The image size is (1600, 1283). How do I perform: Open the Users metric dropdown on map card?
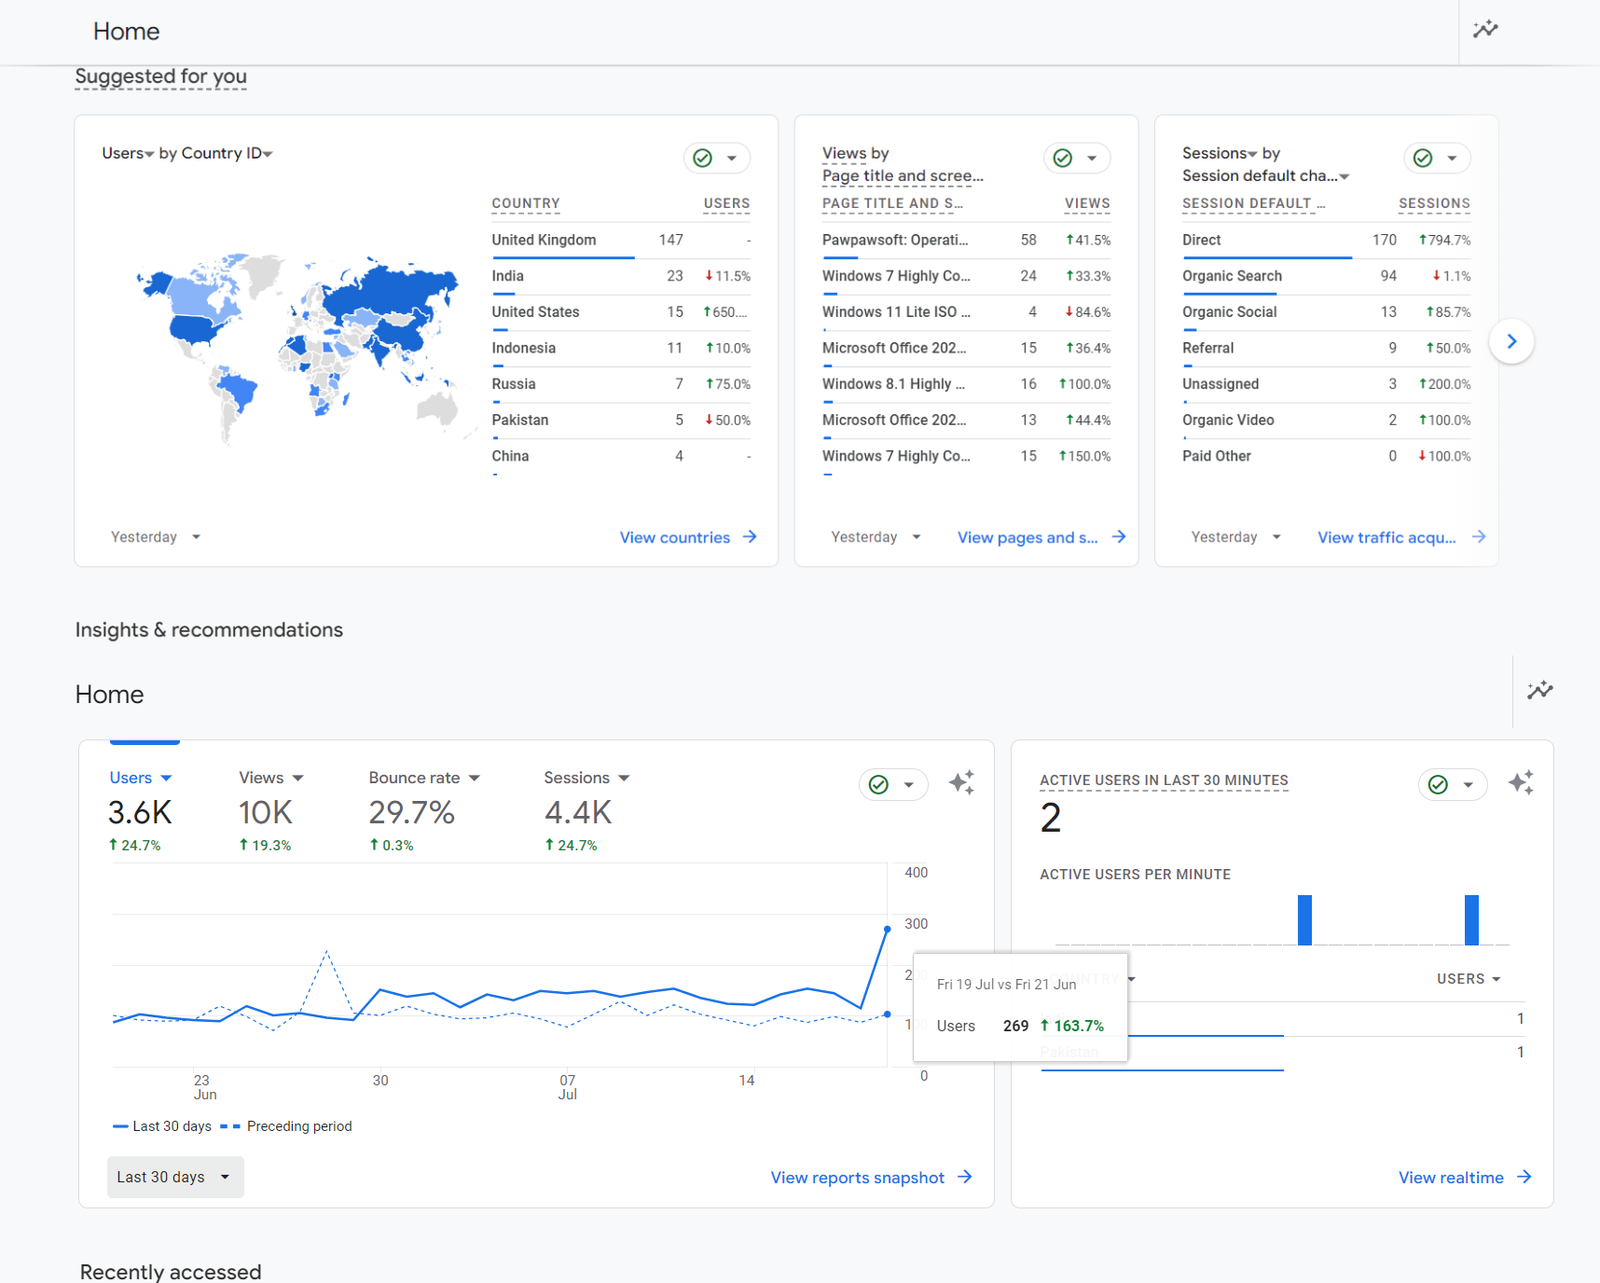tap(128, 153)
